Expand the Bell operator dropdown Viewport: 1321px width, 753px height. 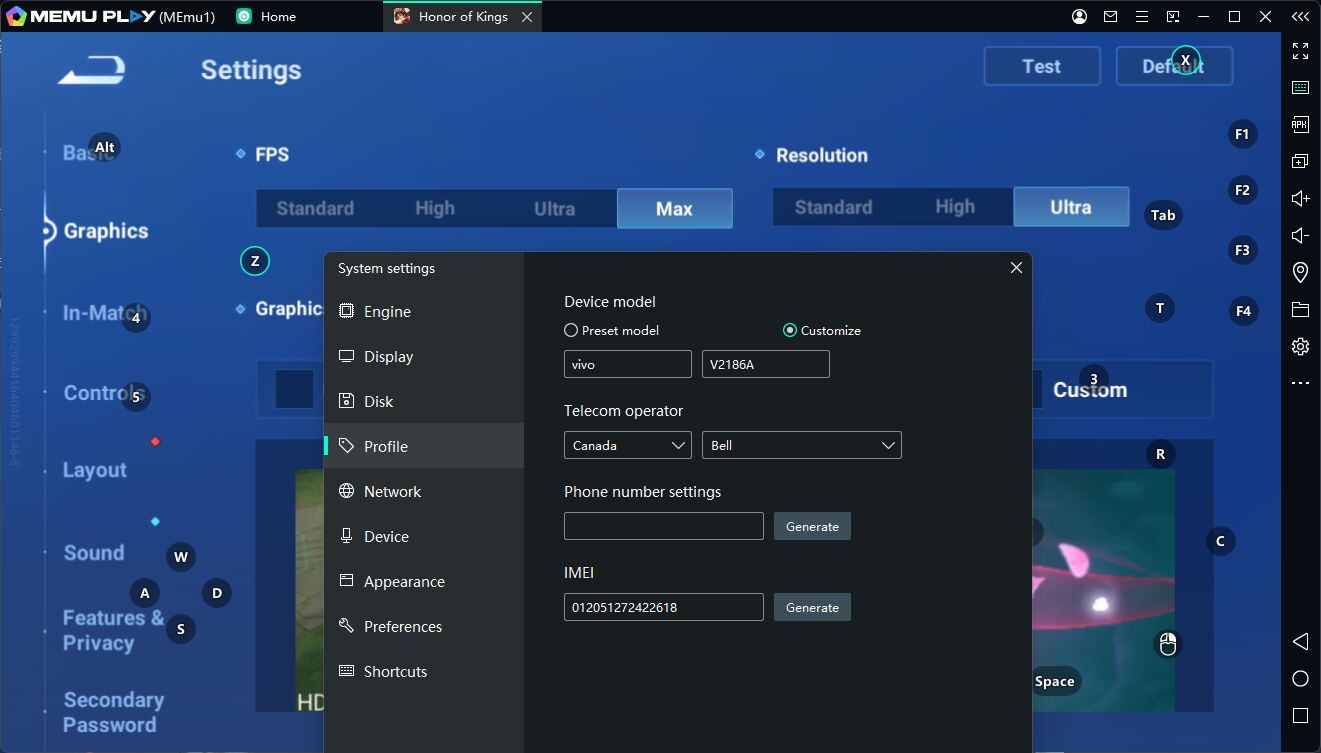click(x=801, y=445)
